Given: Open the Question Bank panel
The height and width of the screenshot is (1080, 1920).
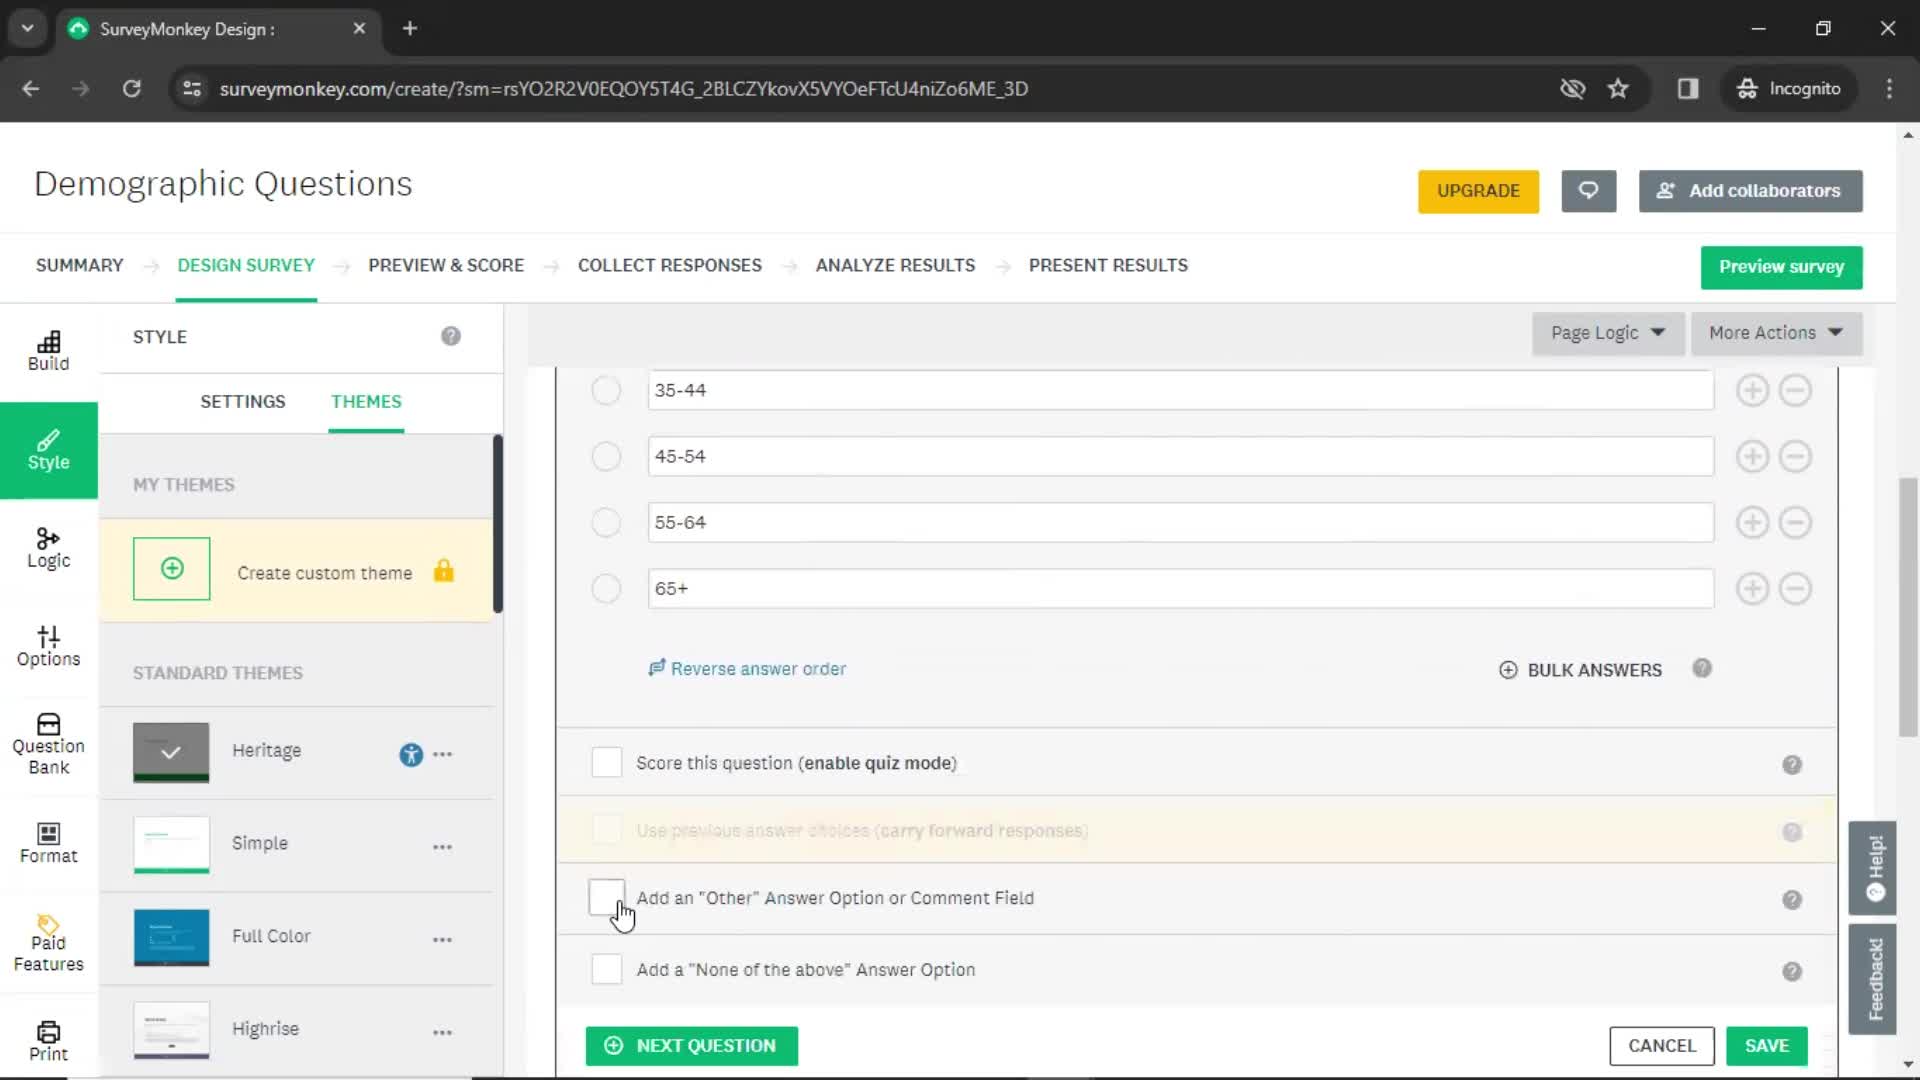Looking at the screenshot, I should [48, 744].
